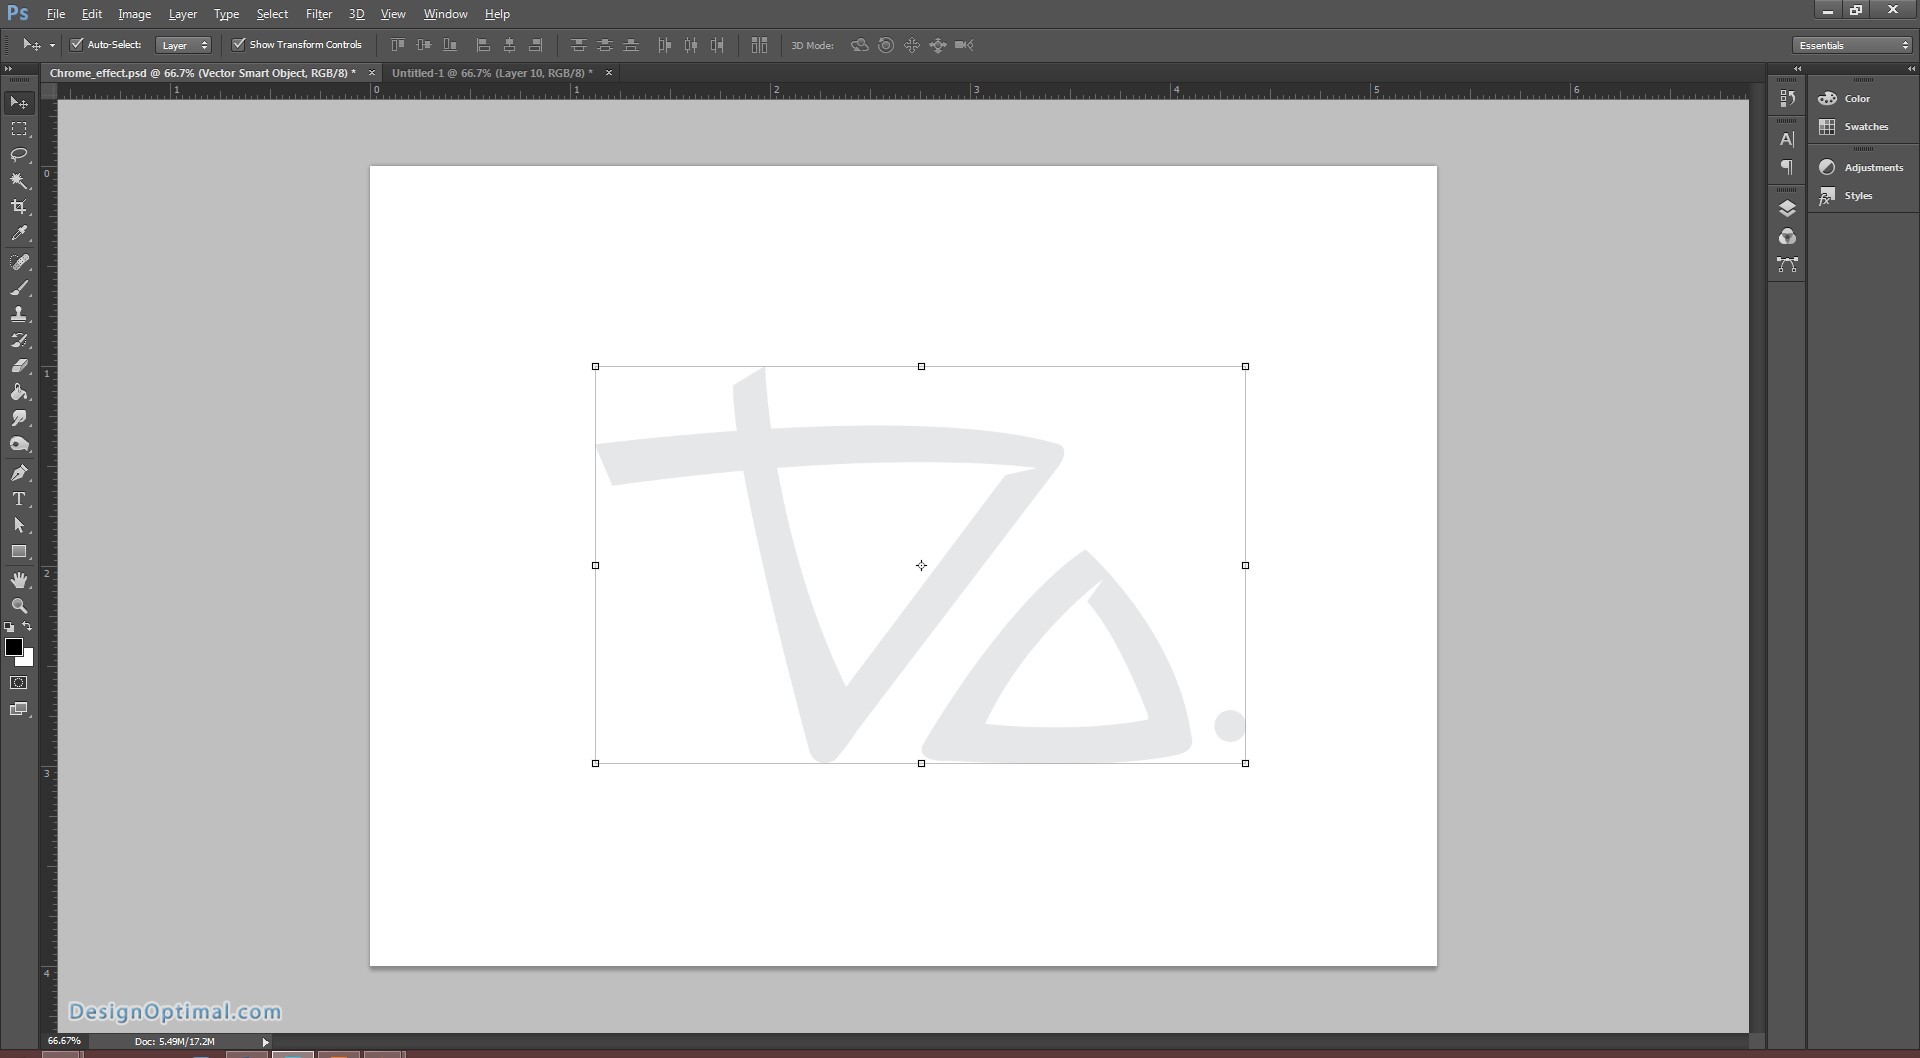Expand the status bar info arrow
Image resolution: width=1920 pixels, height=1058 pixels.
(265, 1042)
